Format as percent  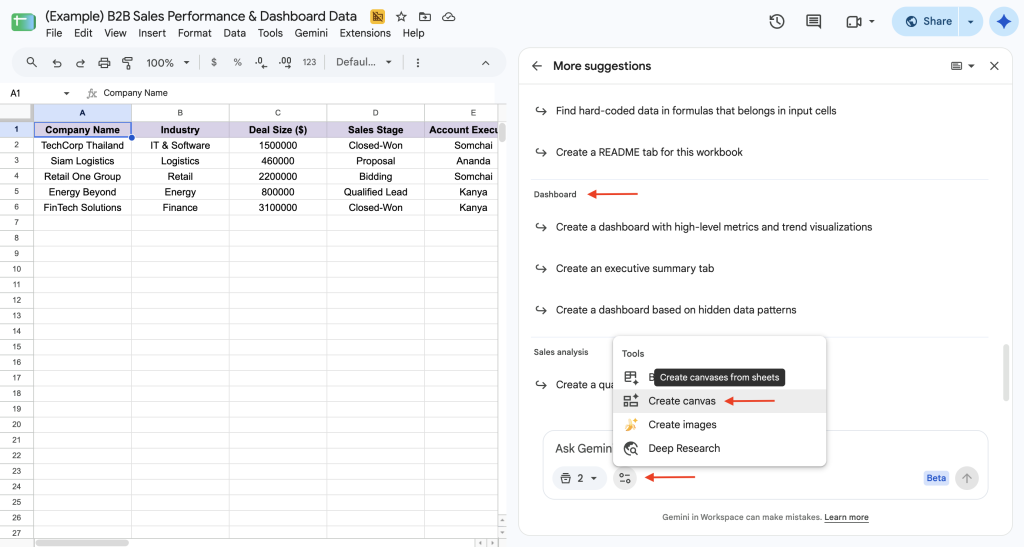tap(238, 63)
